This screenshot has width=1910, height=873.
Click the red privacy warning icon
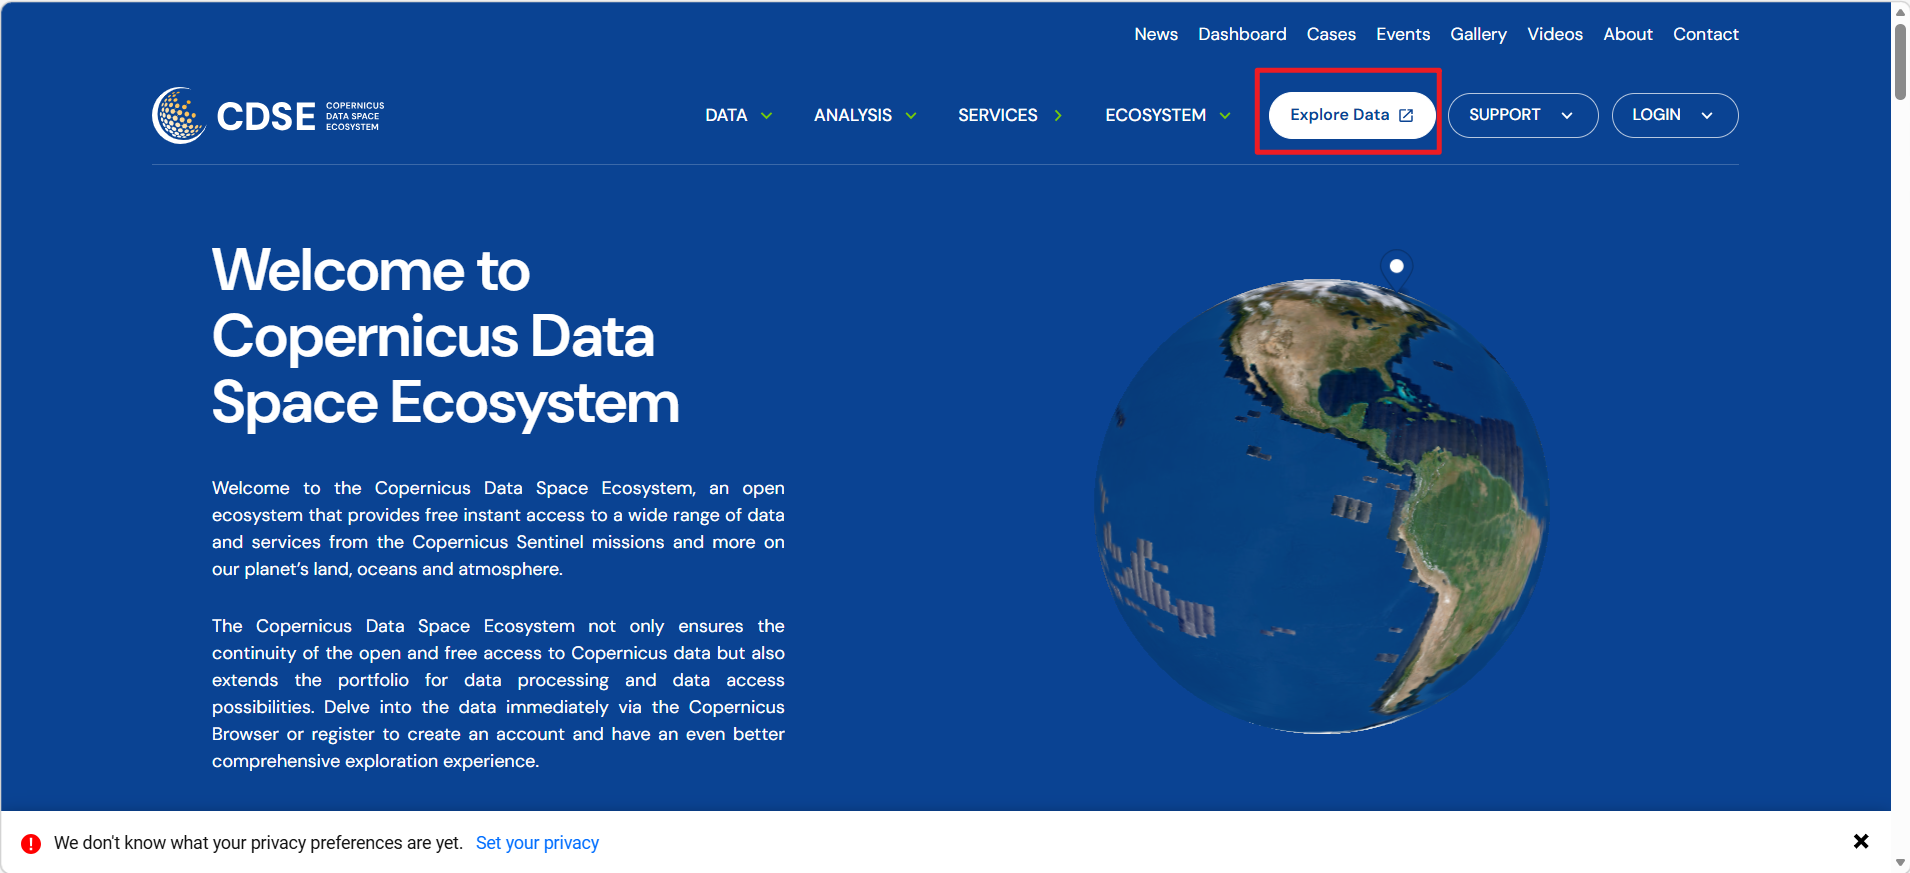point(31,843)
